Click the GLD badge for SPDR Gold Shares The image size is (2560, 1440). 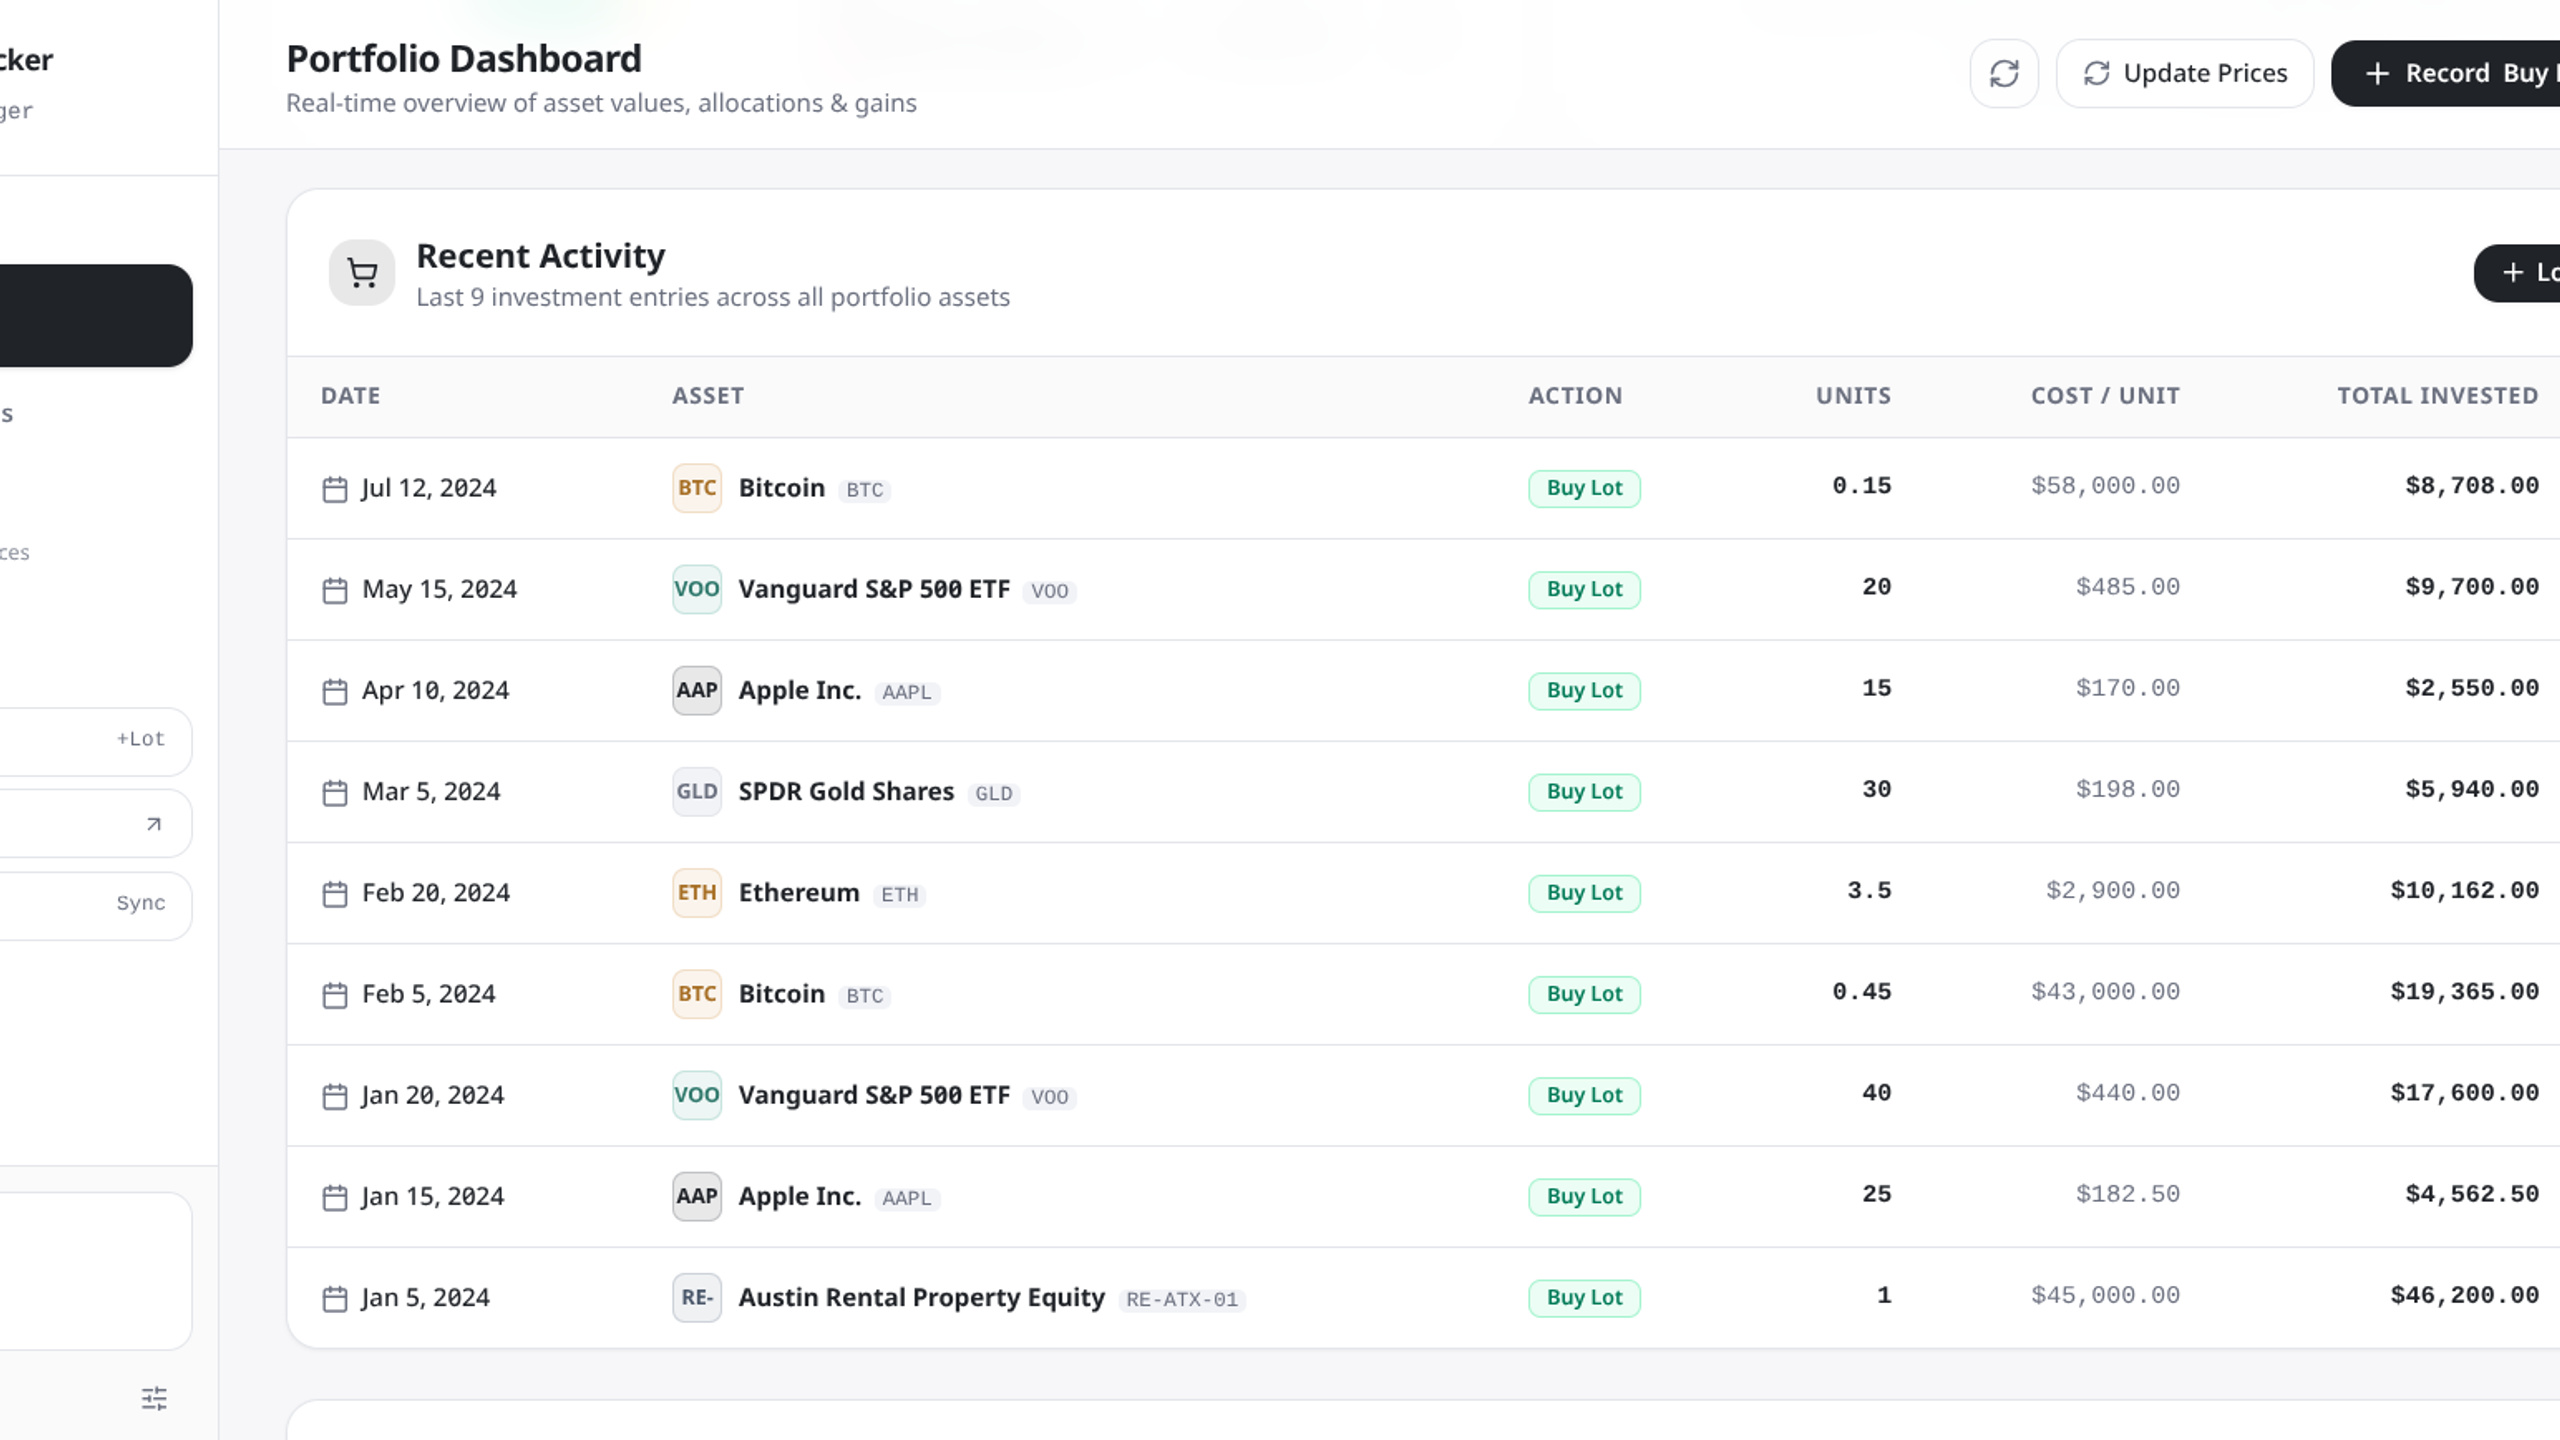[697, 791]
